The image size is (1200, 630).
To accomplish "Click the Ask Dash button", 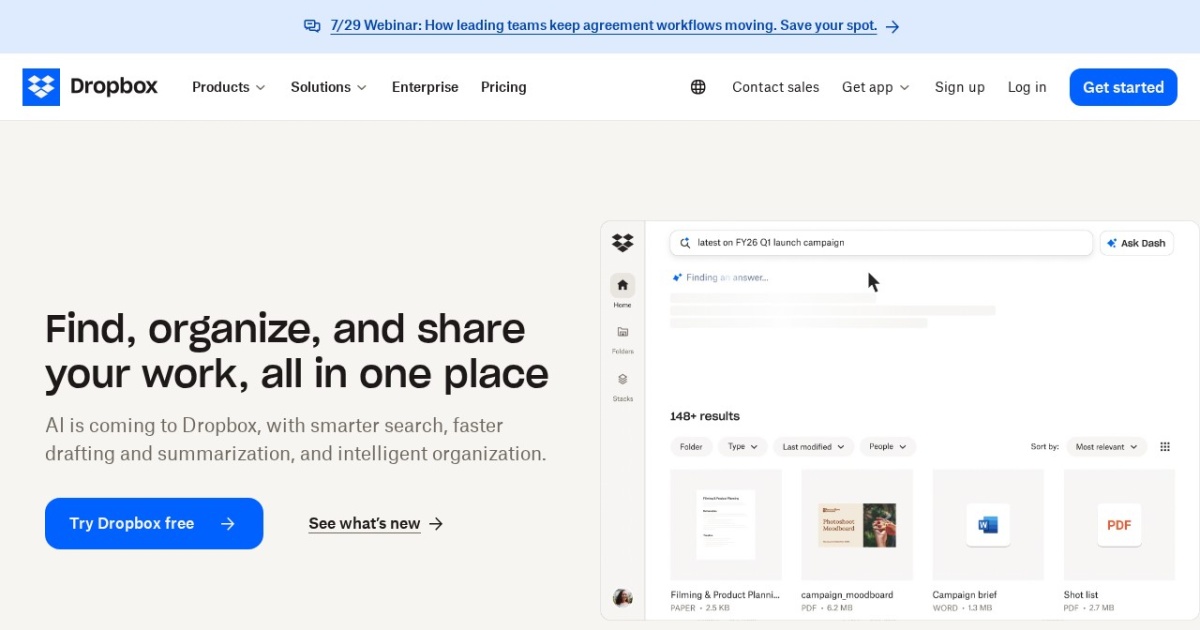I will 1137,243.
